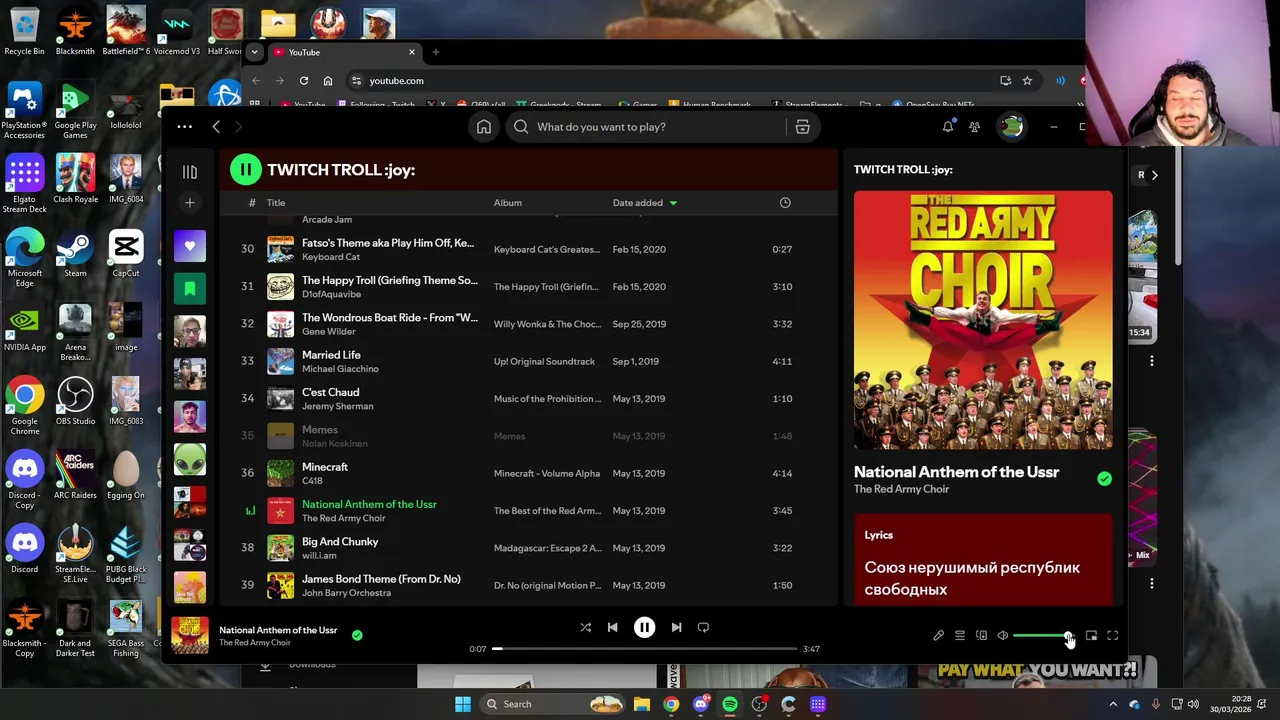Open Chrome tab search dropdown arrow
This screenshot has width=1280, height=720.
(x=255, y=52)
